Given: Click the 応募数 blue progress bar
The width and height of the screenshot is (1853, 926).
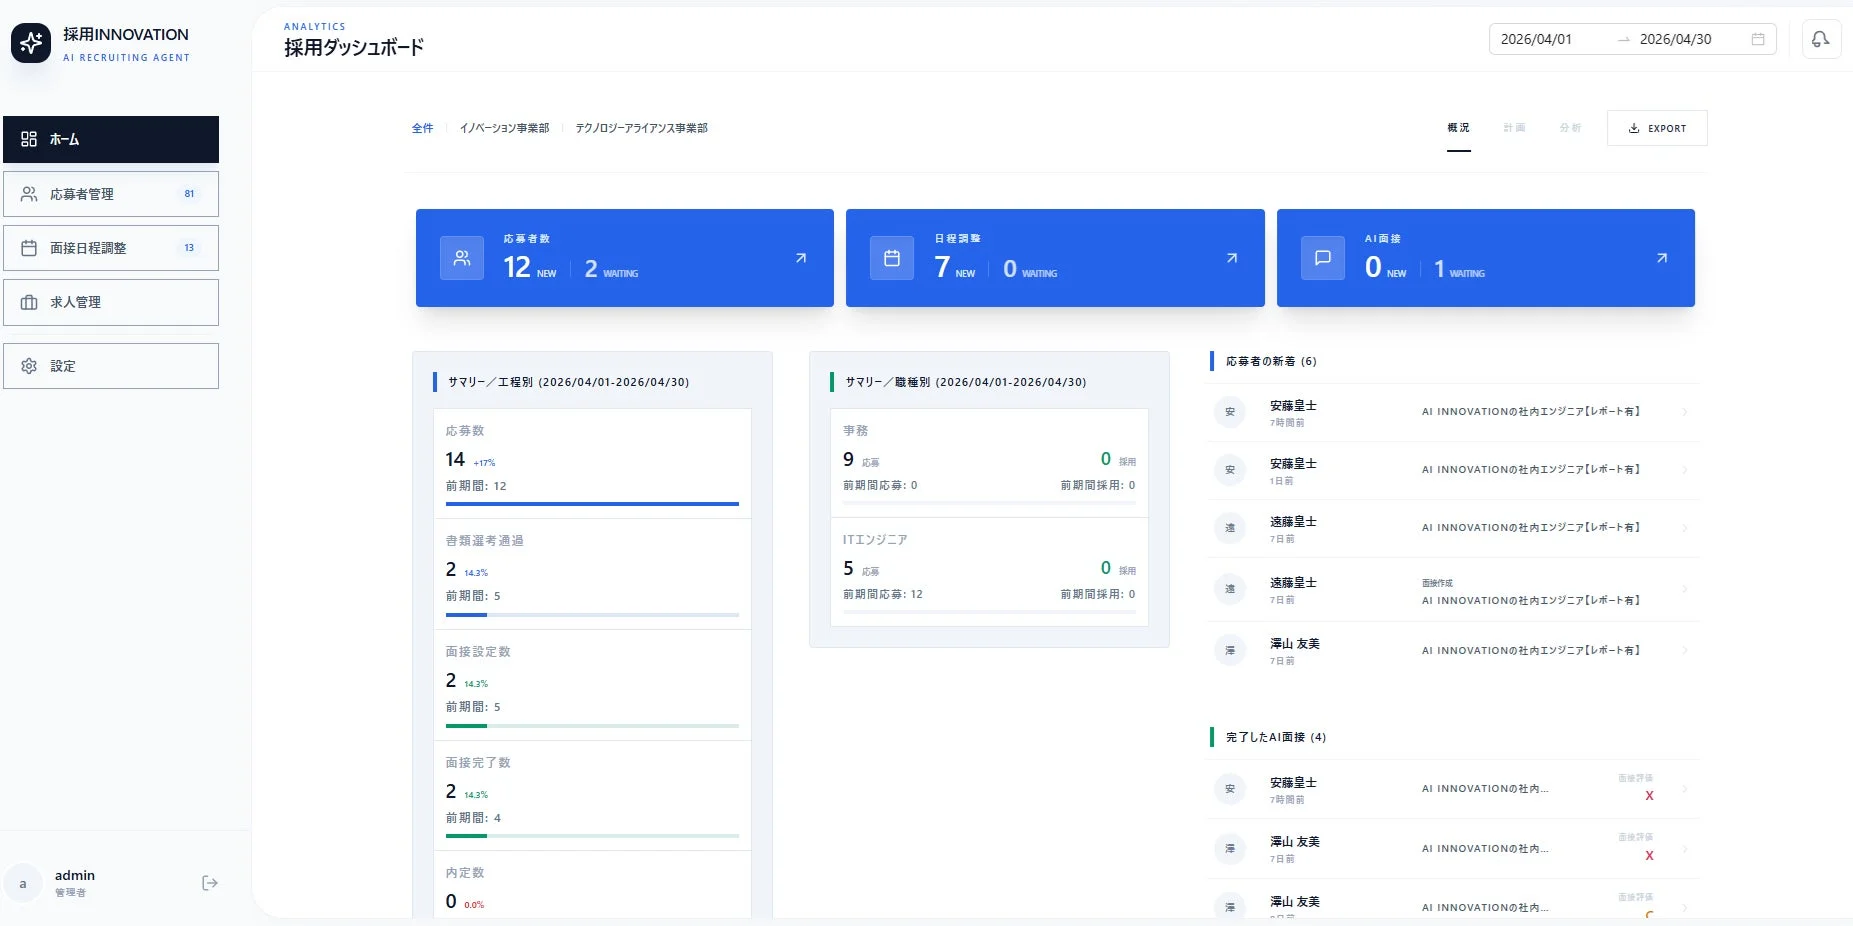Looking at the screenshot, I should [592, 504].
